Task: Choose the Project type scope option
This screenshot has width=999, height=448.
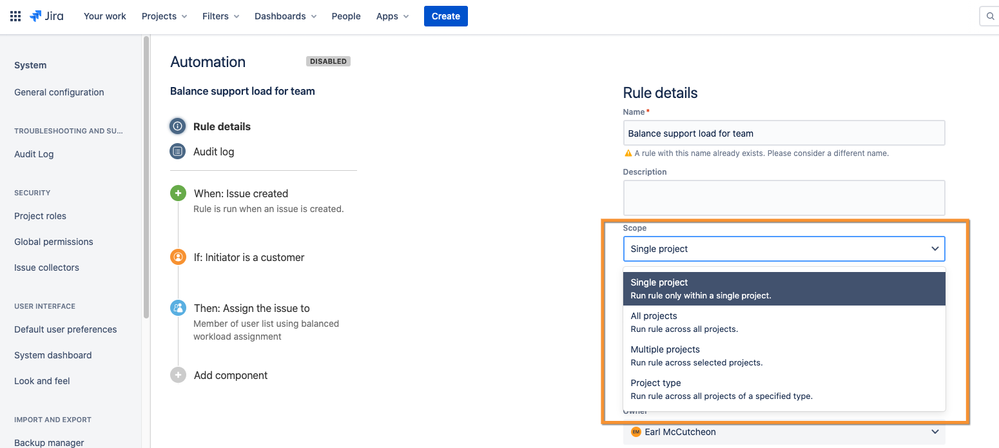Action: (x=784, y=389)
